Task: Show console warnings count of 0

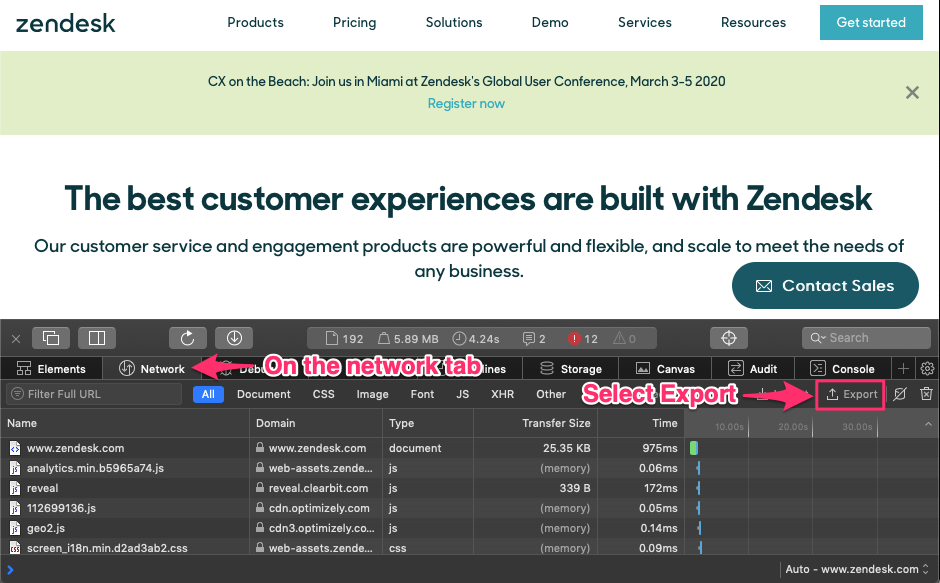Action: coord(624,339)
